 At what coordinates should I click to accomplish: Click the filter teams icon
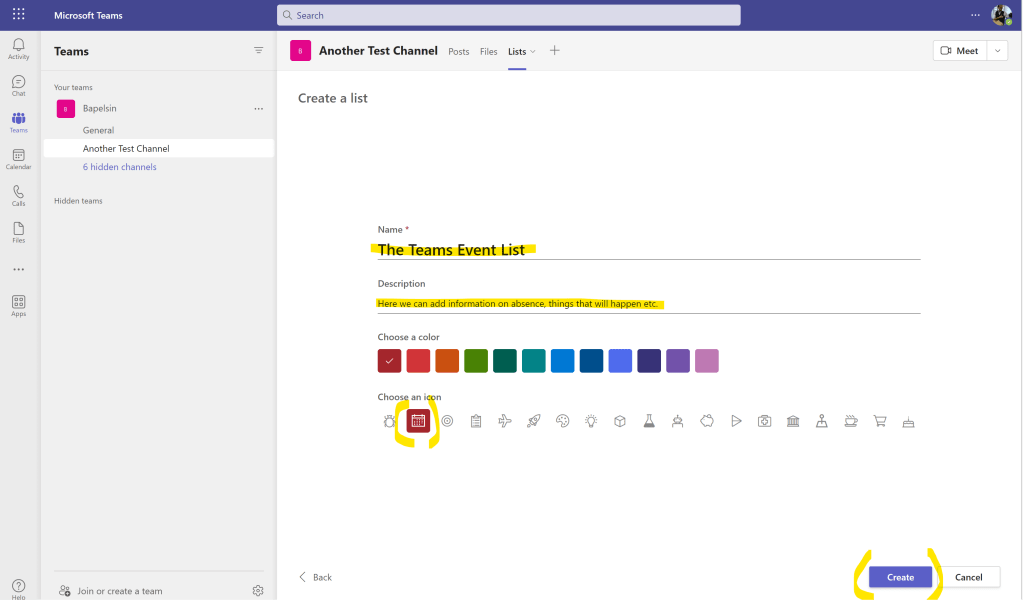258,51
